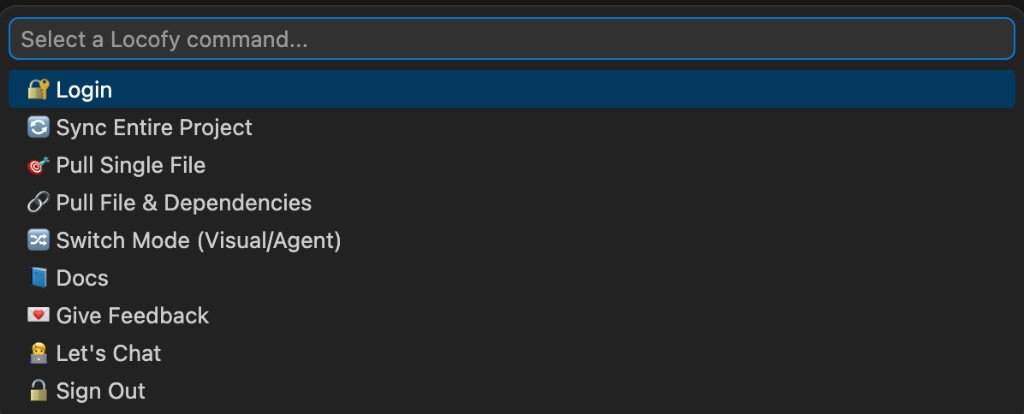1024x414 pixels.
Task: Click the chain link icon for Pull File & Dependencies
Action: tap(38, 203)
